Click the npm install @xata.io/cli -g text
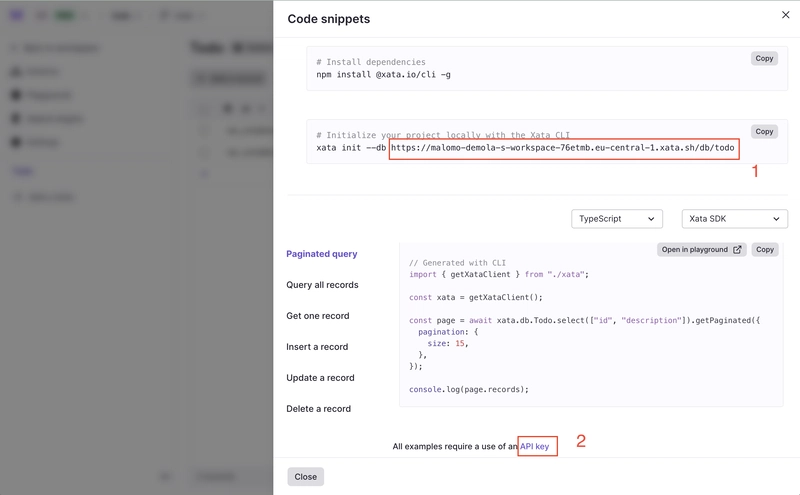This screenshot has width=800, height=495. coord(383,75)
